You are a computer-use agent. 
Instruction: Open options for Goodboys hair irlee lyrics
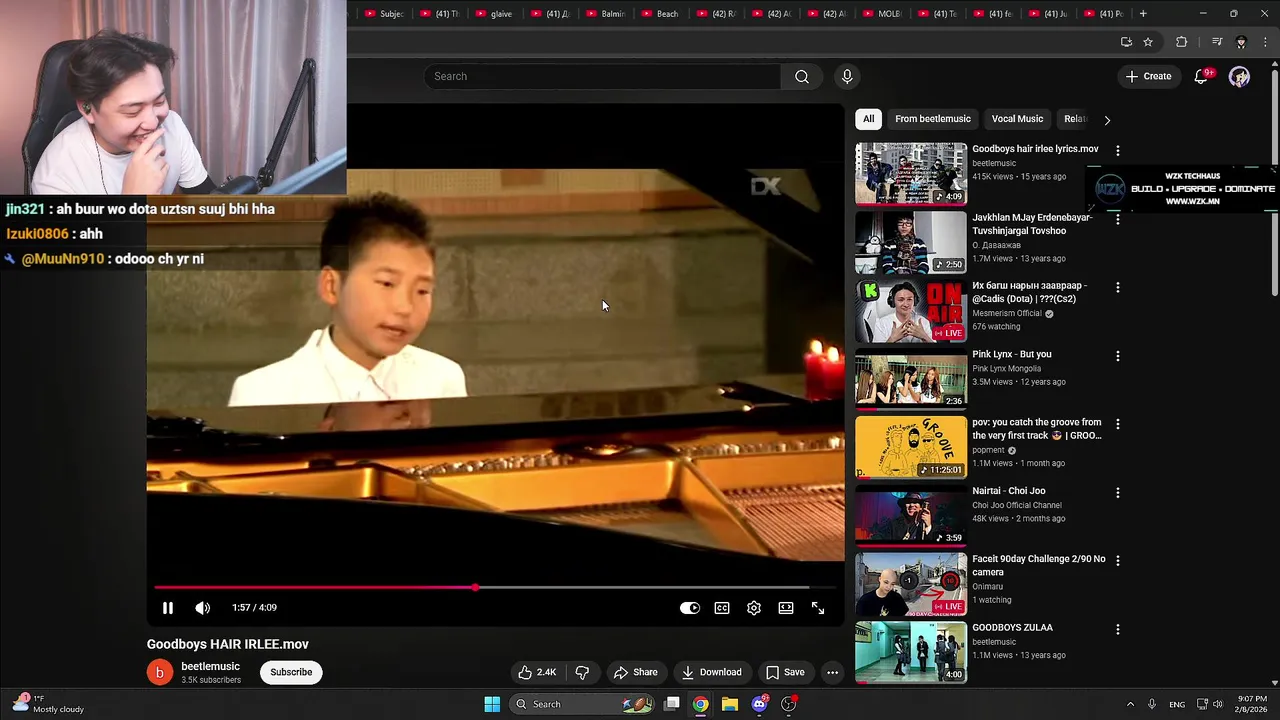tap(1117, 150)
